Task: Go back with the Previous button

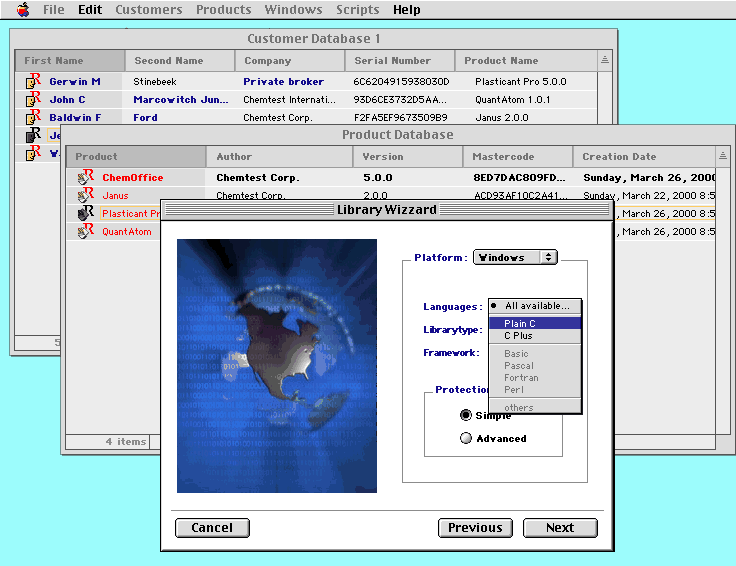Action: 475,528
